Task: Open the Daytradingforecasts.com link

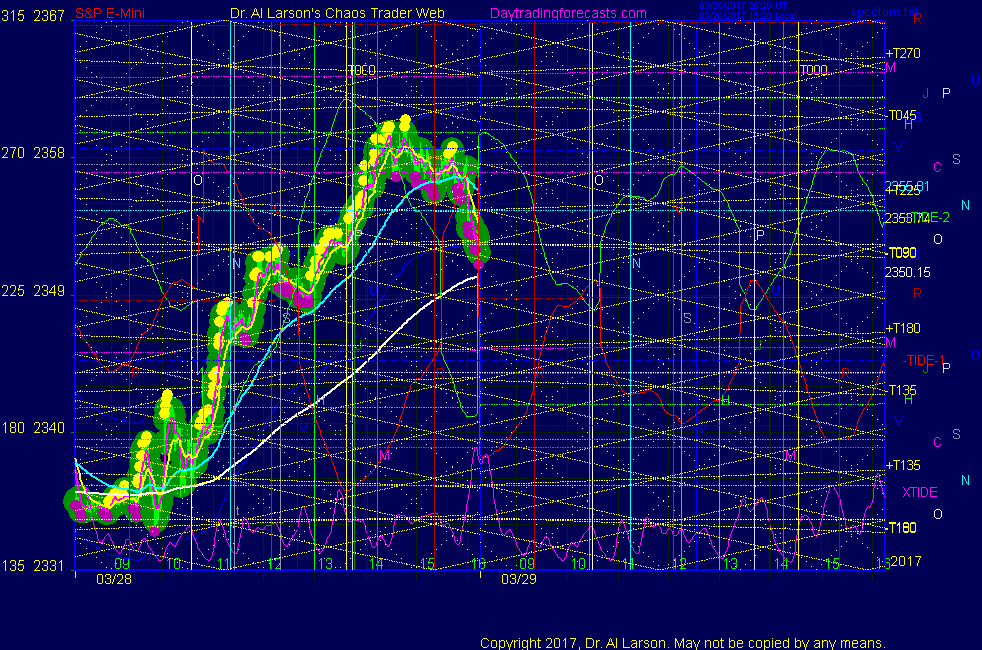Action: point(568,13)
